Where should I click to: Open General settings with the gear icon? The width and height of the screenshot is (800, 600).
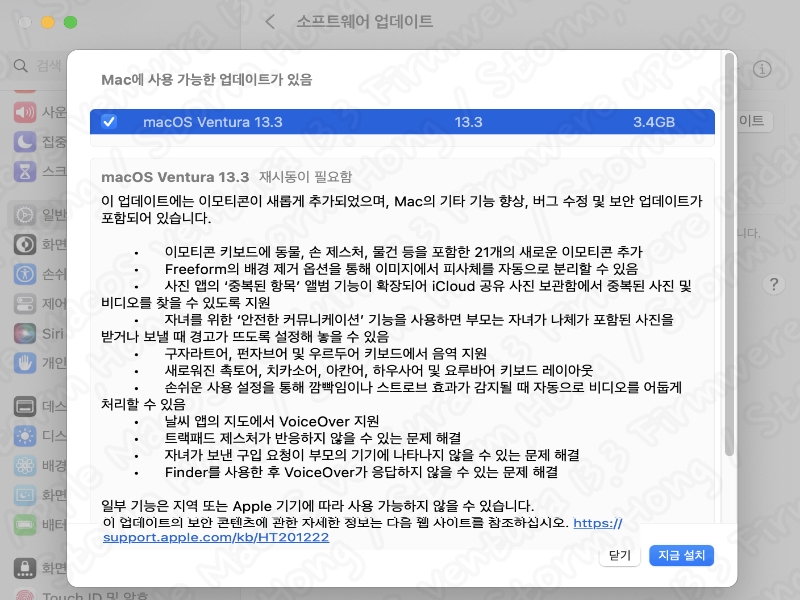25,215
